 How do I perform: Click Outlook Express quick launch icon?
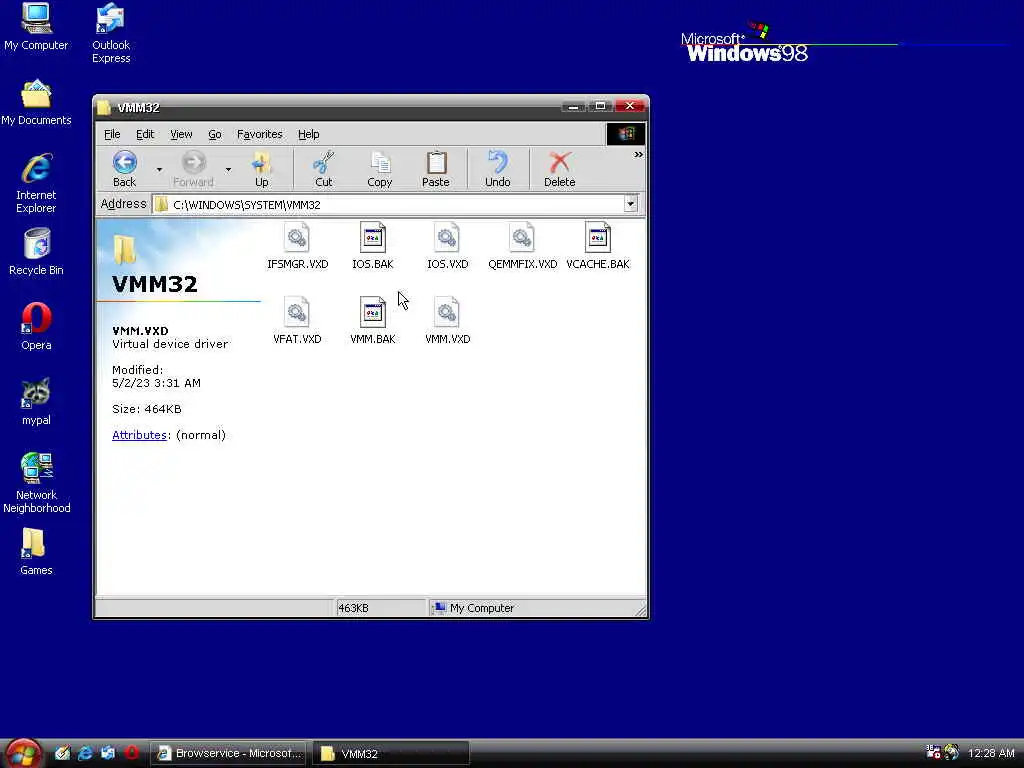(x=108, y=753)
